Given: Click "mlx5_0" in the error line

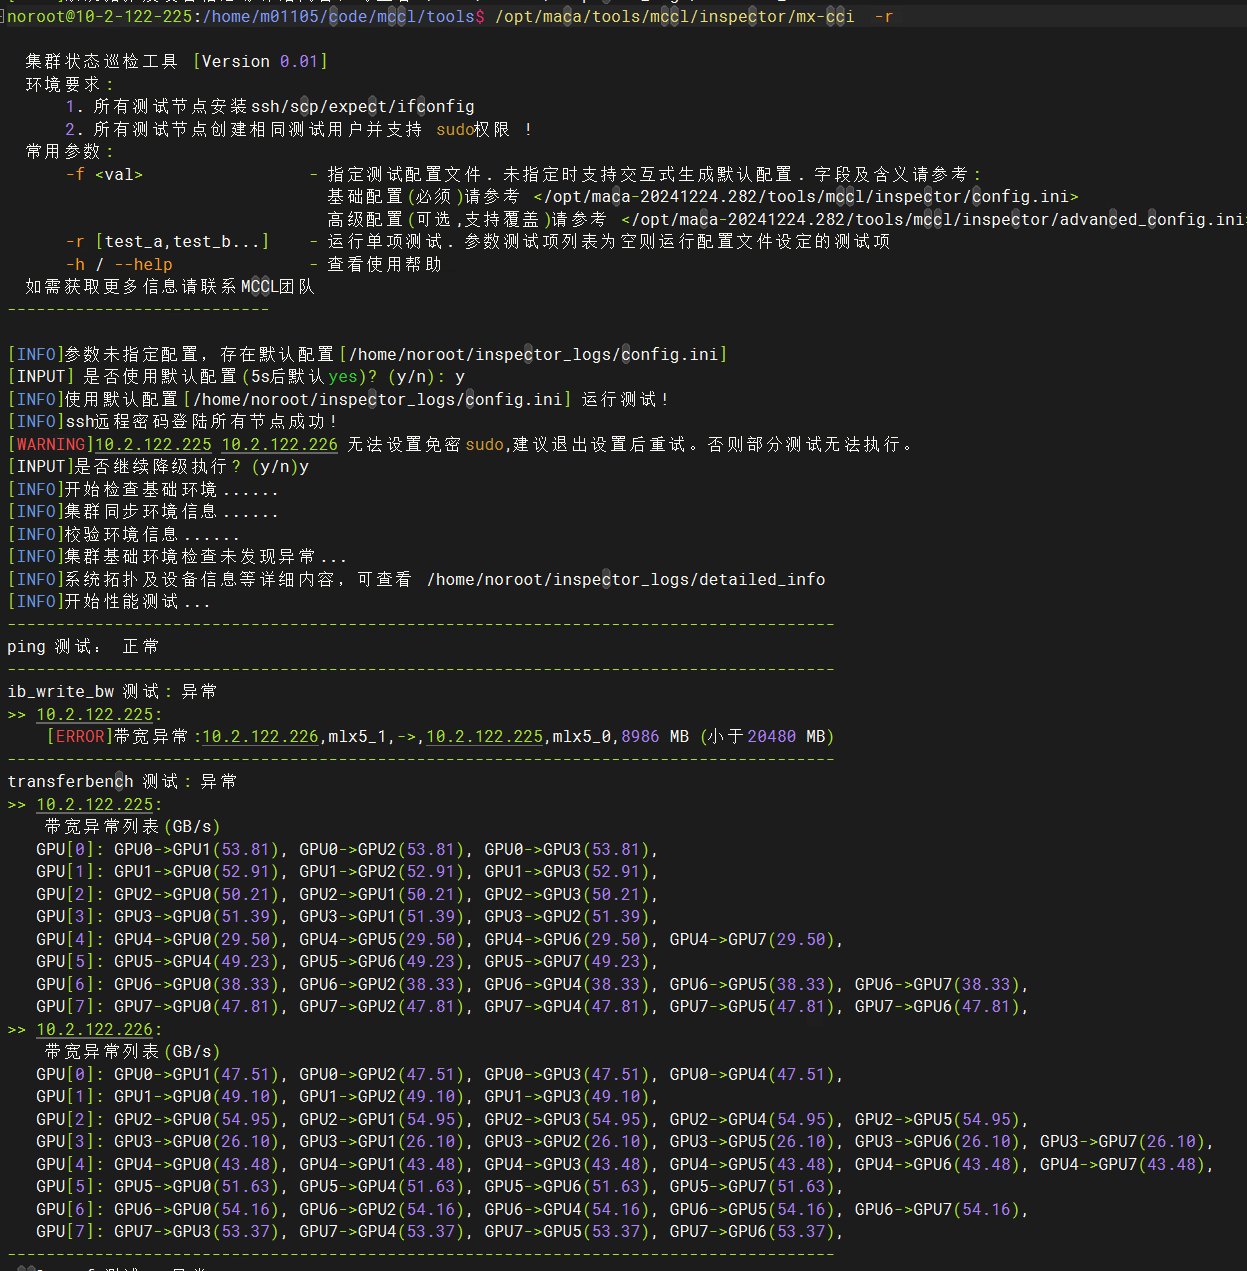Looking at the screenshot, I should click(x=582, y=736).
